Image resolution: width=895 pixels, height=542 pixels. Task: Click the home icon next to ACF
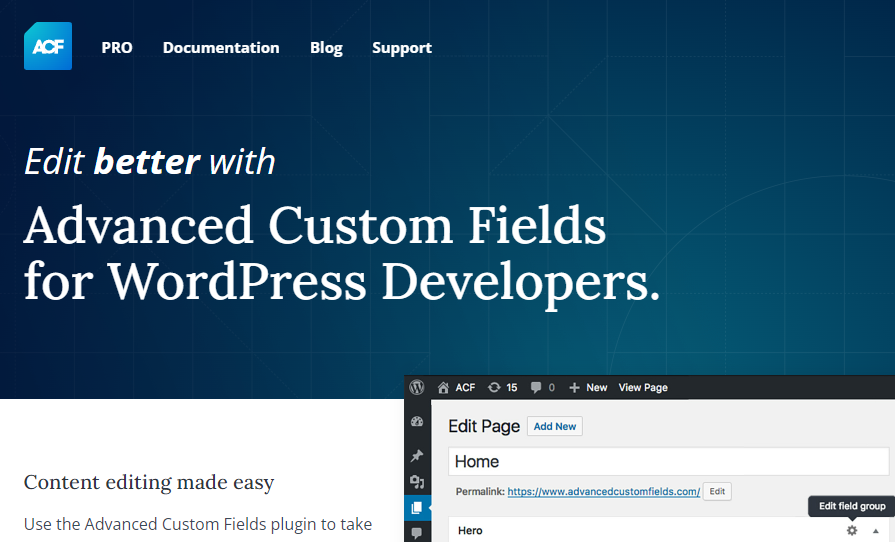tap(443, 388)
